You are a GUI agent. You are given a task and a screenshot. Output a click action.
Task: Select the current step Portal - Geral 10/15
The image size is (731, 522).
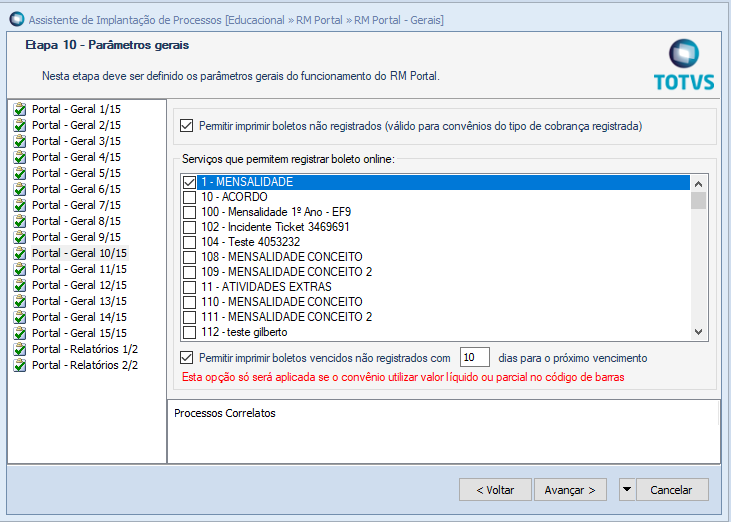(79, 253)
